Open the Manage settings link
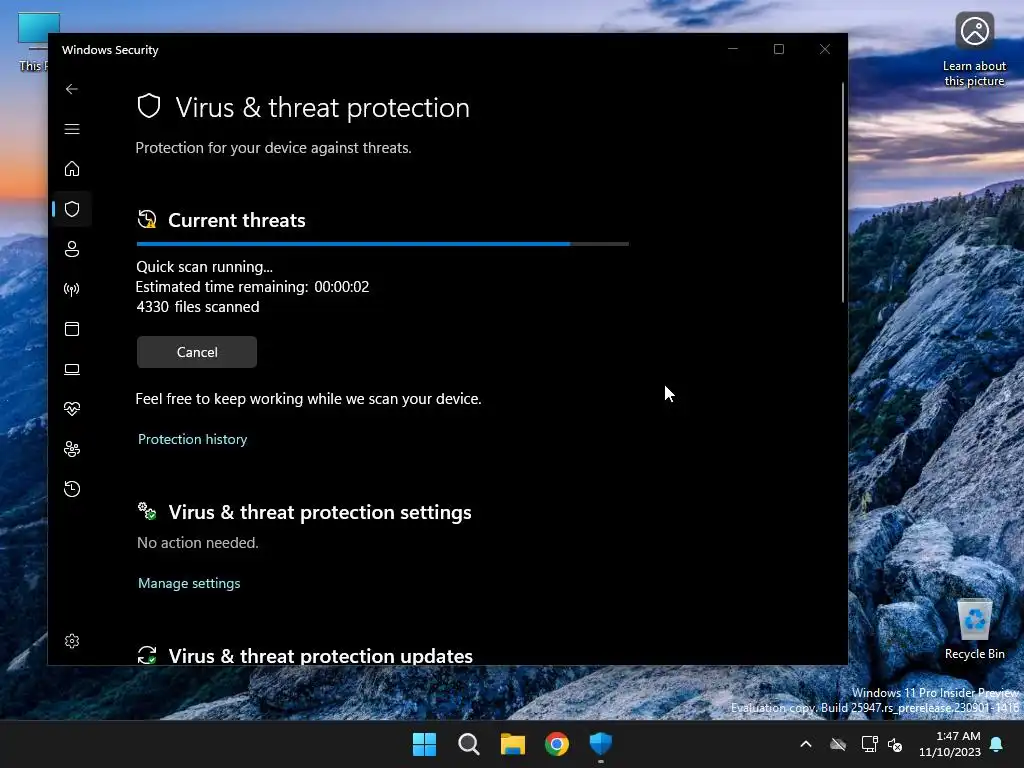 (x=189, y=583)
